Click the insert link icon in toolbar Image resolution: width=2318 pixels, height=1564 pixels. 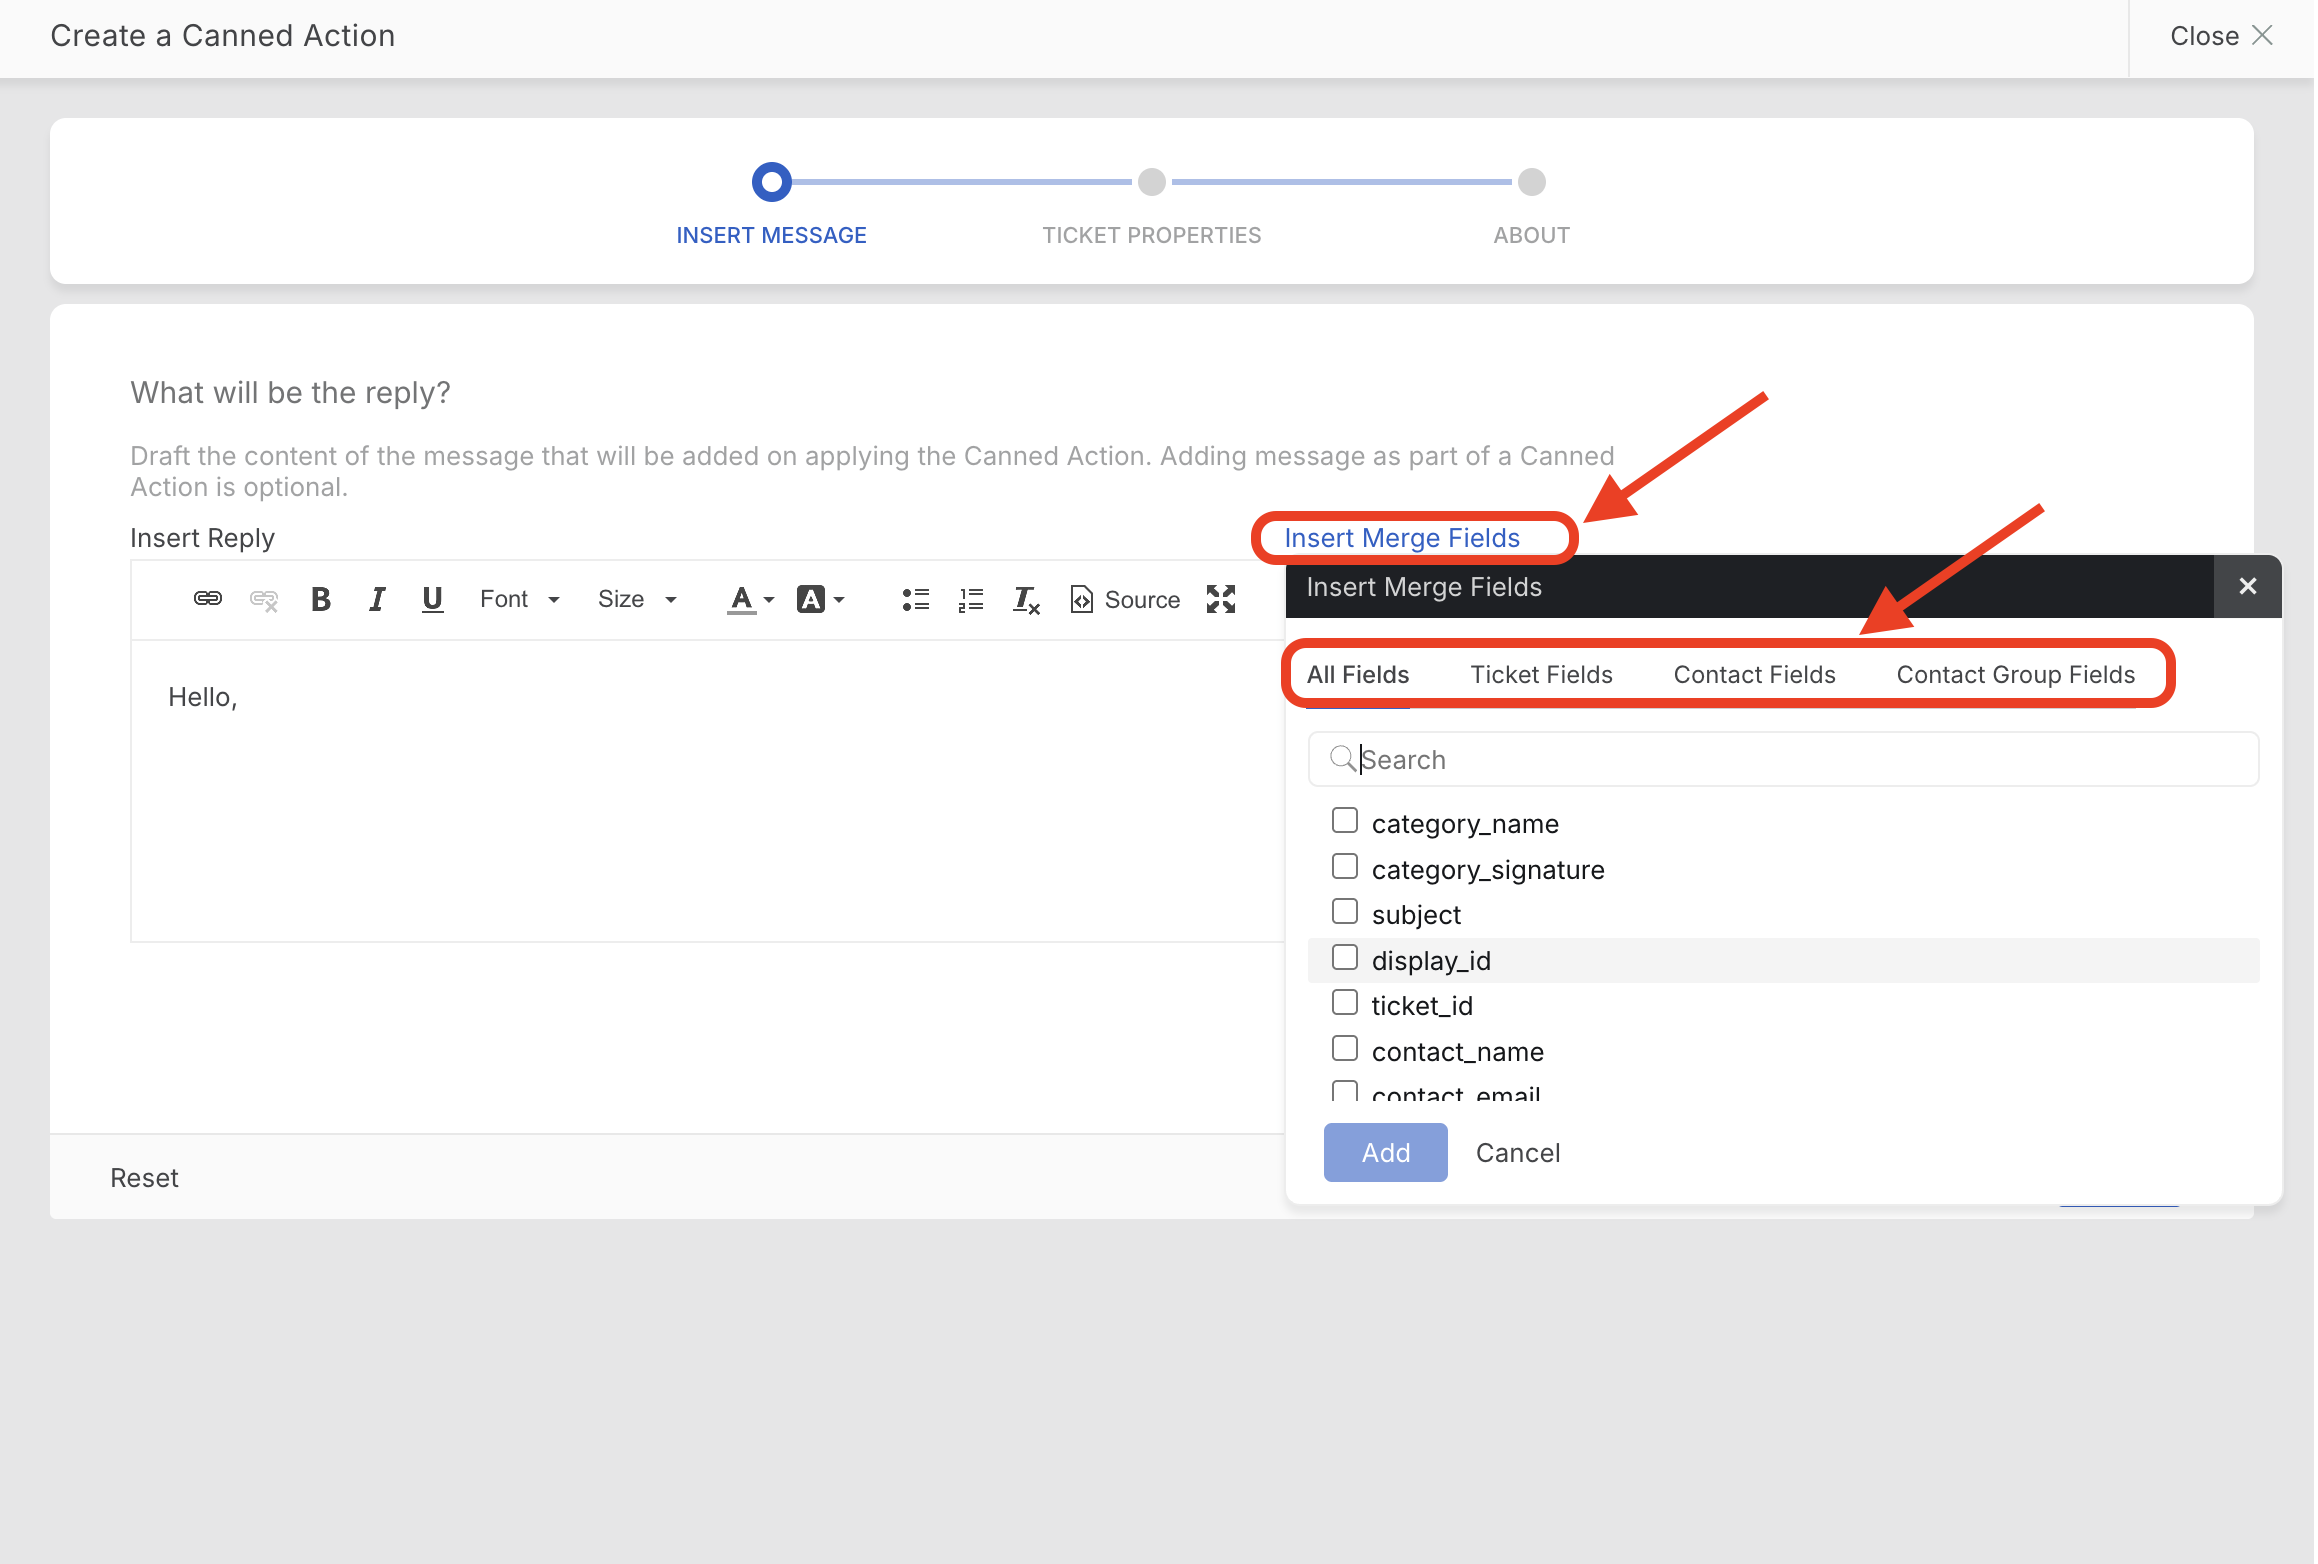pyautogui.click(x=207, y=599)
